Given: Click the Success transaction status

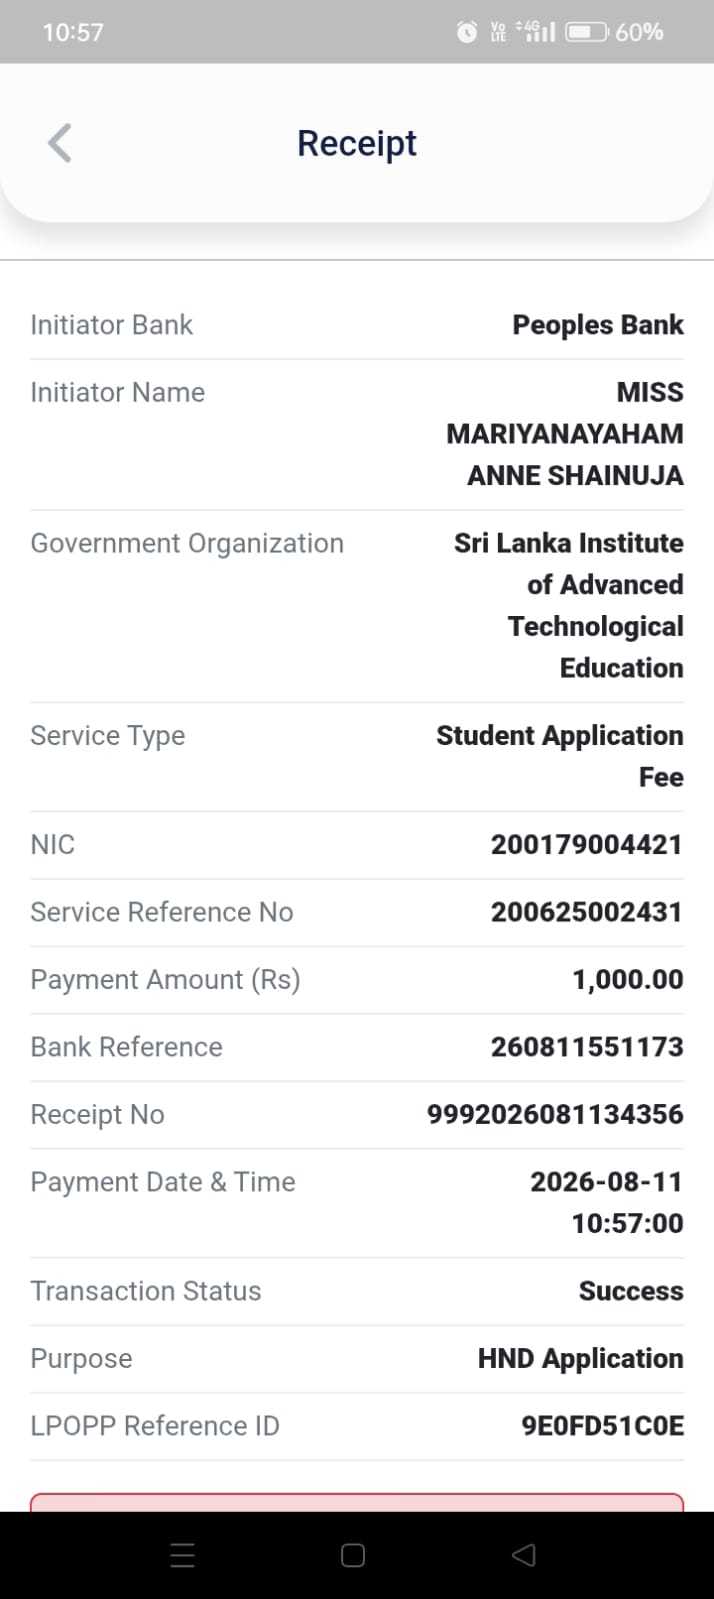Looking at the screenshot, I should pyautogui.click(x=631, y=1291).
